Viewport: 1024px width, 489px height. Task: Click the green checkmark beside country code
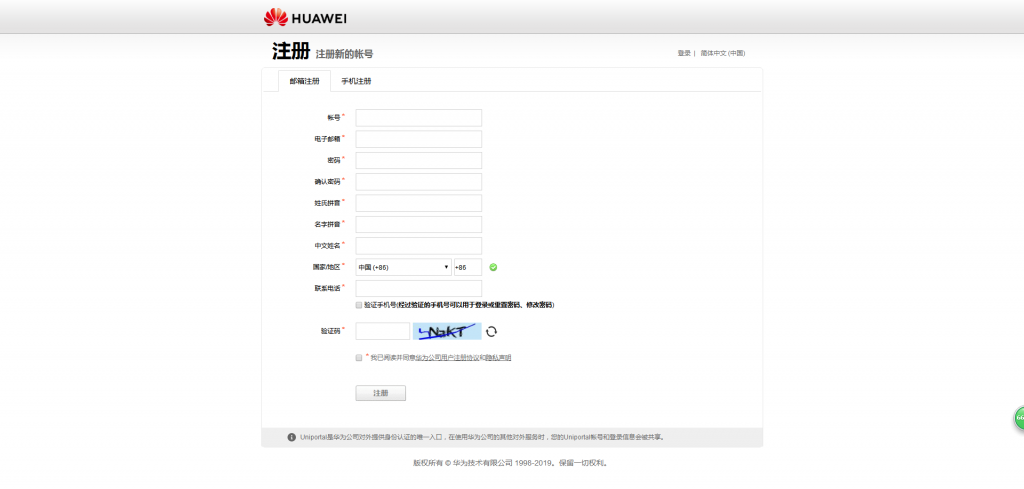pos(493,267)
